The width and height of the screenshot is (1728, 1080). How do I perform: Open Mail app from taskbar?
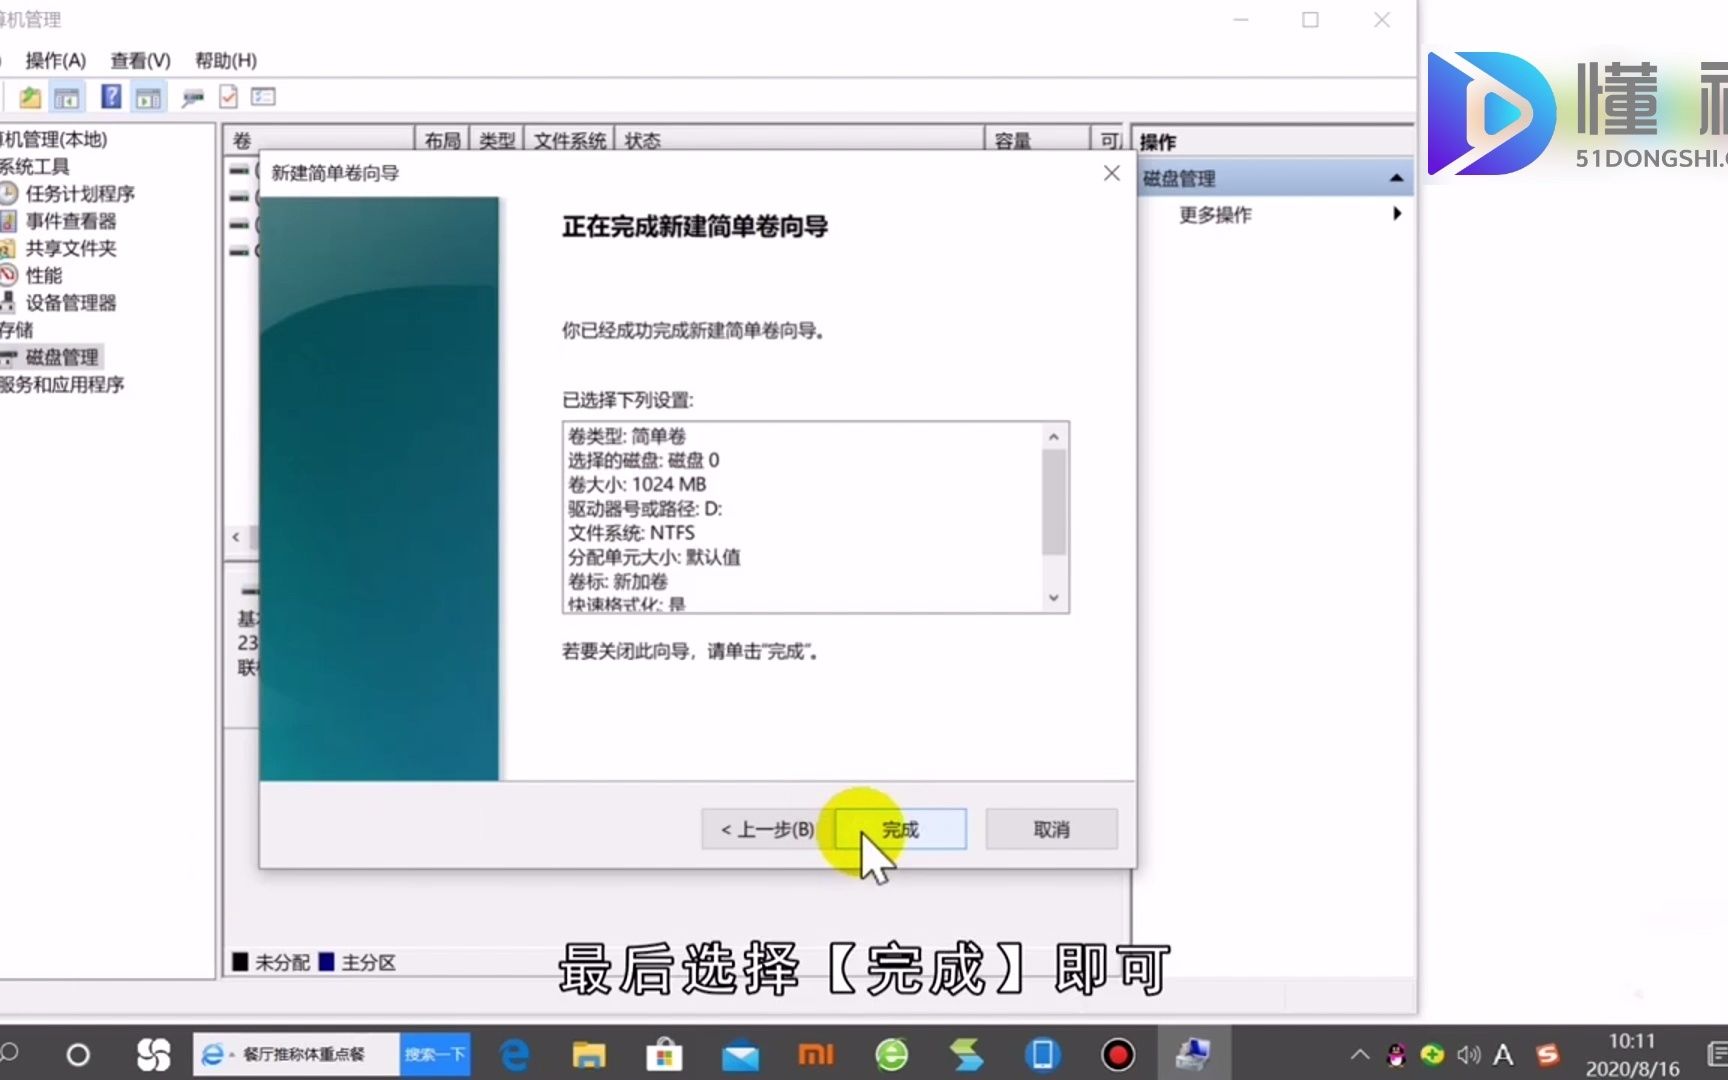pos(740,1056)
